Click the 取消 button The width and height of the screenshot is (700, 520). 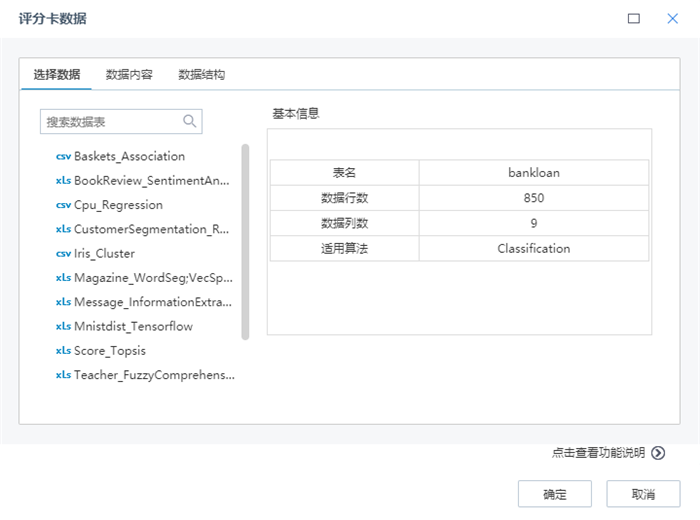coord(643,494)
